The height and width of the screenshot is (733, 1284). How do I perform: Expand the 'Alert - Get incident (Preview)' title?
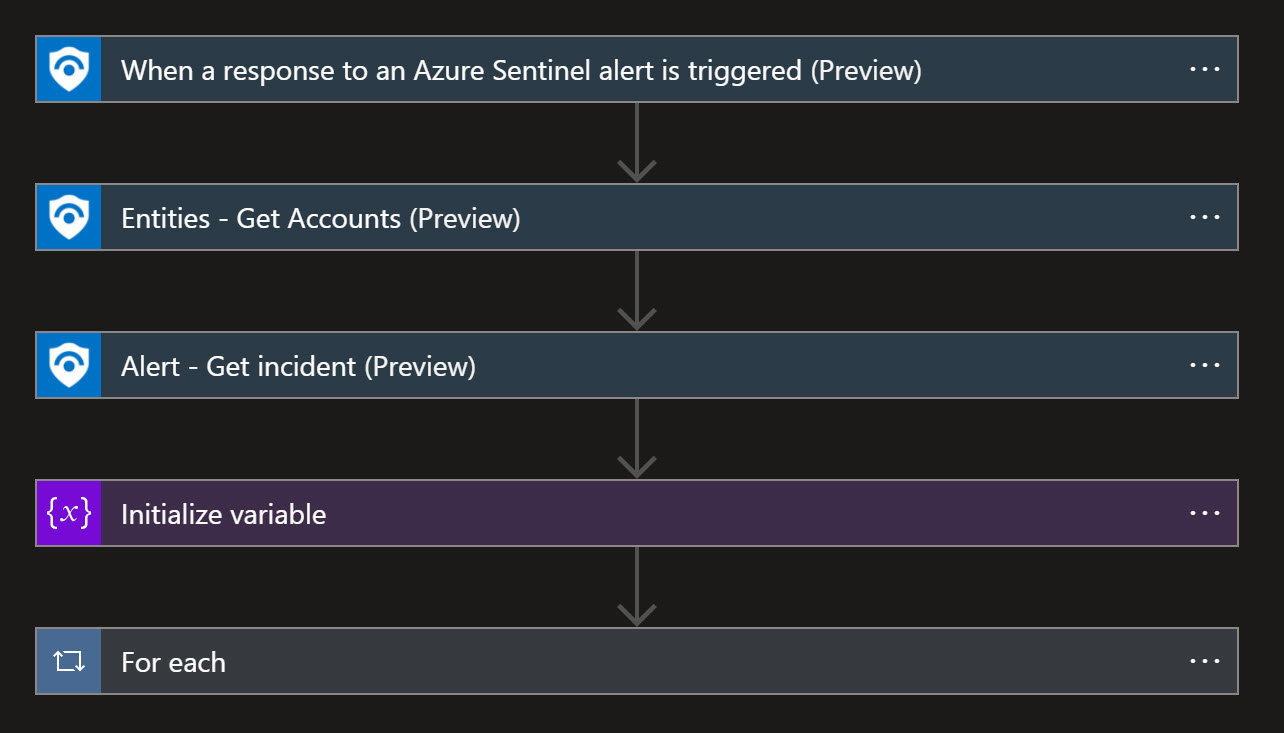(298, 366)
